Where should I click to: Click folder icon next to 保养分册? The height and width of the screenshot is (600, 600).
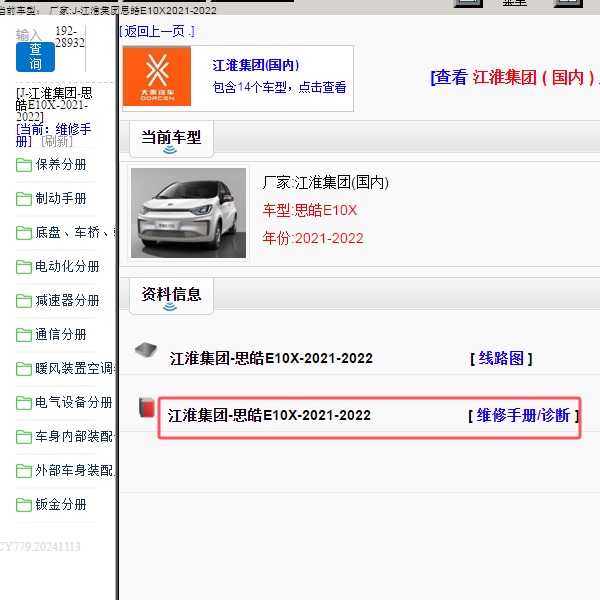(x=24, y=165)
